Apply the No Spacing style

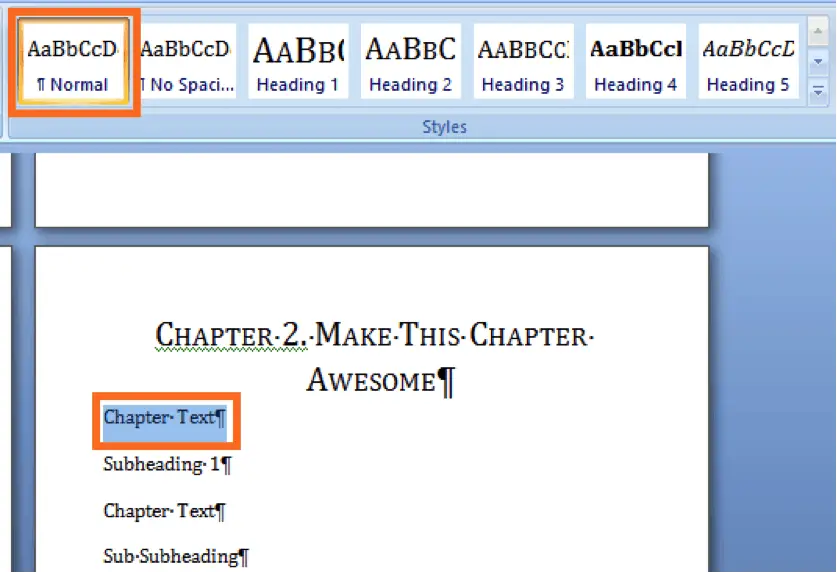tap(187, 62)
